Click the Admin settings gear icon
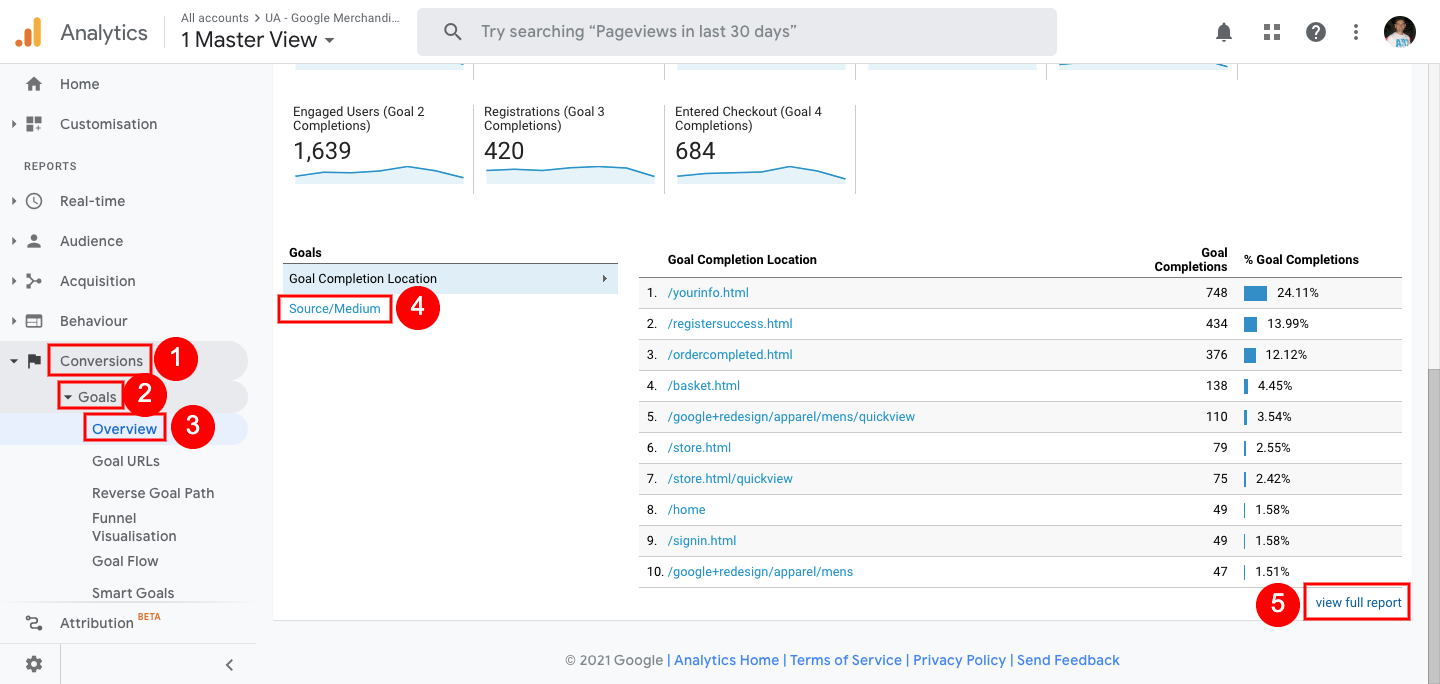The width and height of the screenshot is (1440, 684). pos(34,664)
